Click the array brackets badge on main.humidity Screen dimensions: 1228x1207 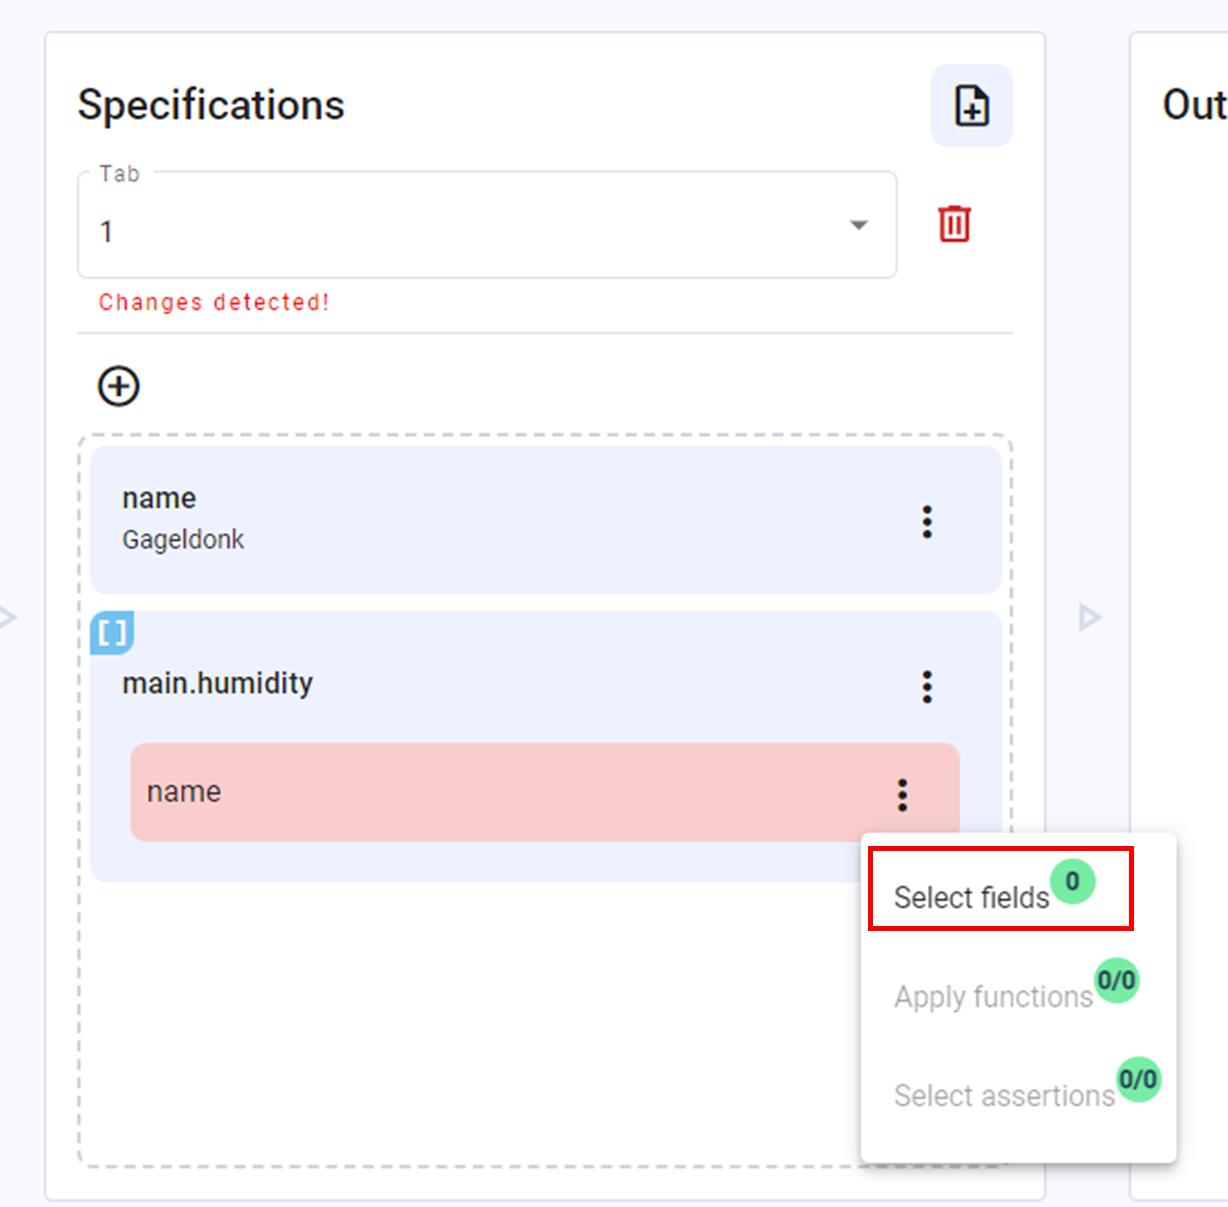(111, 632)
